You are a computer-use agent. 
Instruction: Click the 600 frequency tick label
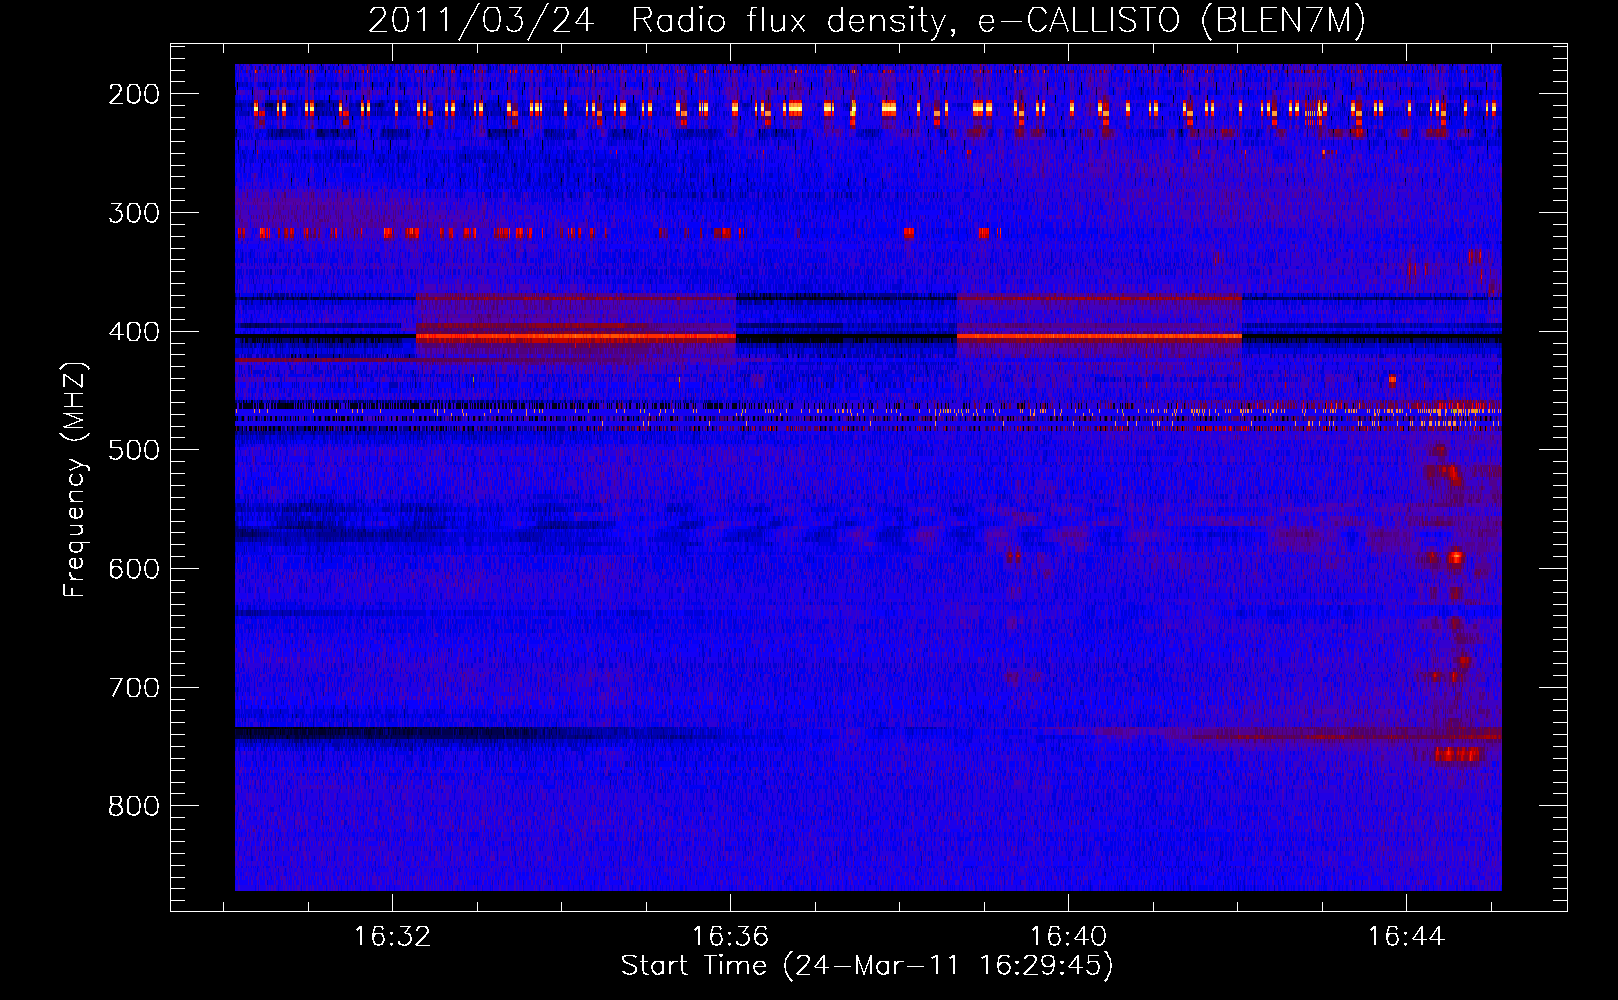134,569
